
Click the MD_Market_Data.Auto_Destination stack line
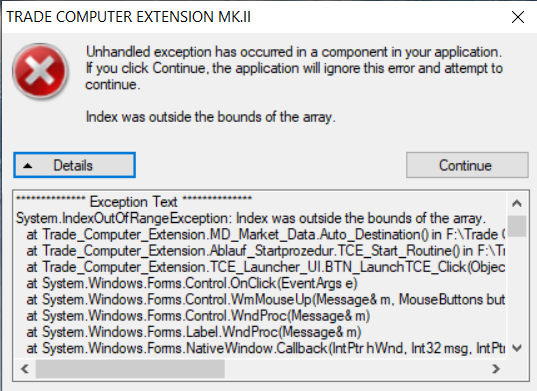265,235
